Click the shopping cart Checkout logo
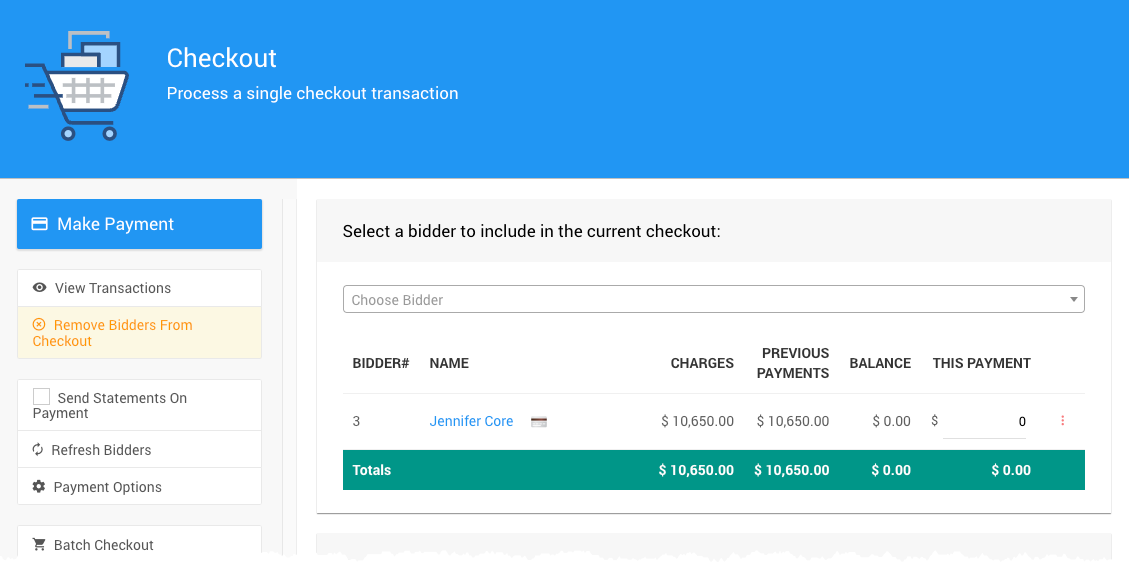Screen dimensions: 1129x586 point(76,86)
